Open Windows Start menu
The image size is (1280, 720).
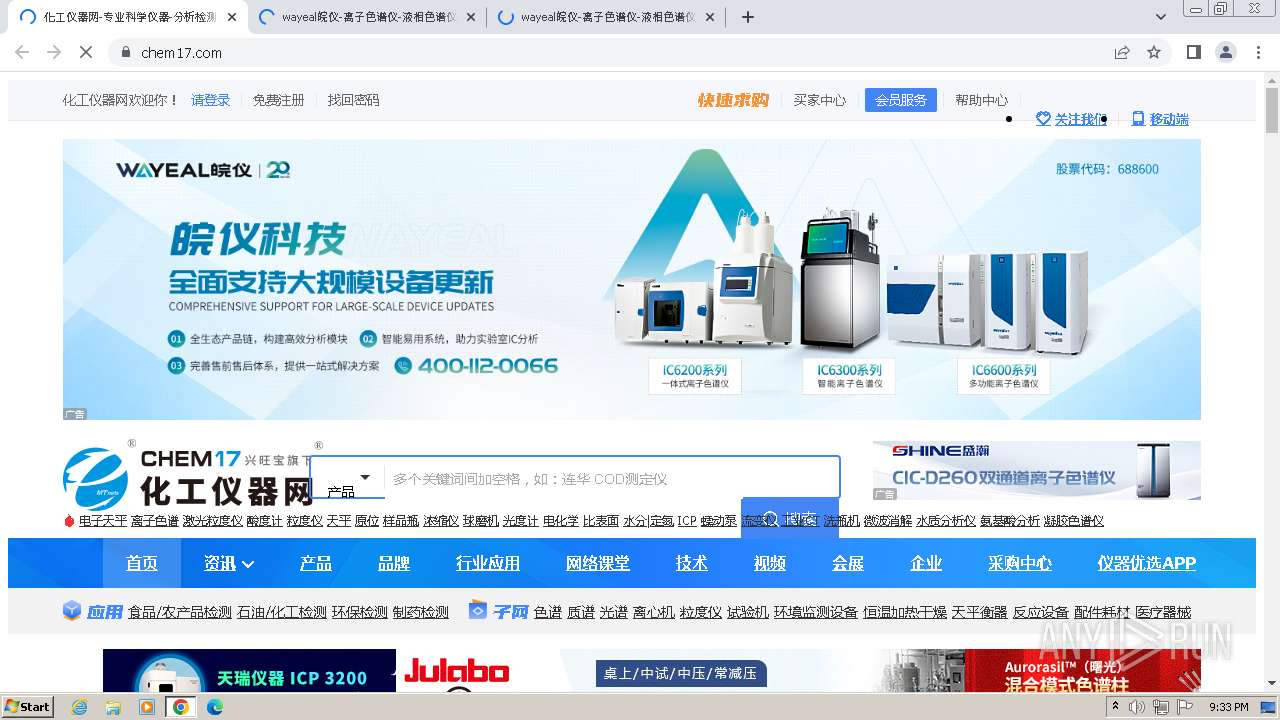click(28, 706)
